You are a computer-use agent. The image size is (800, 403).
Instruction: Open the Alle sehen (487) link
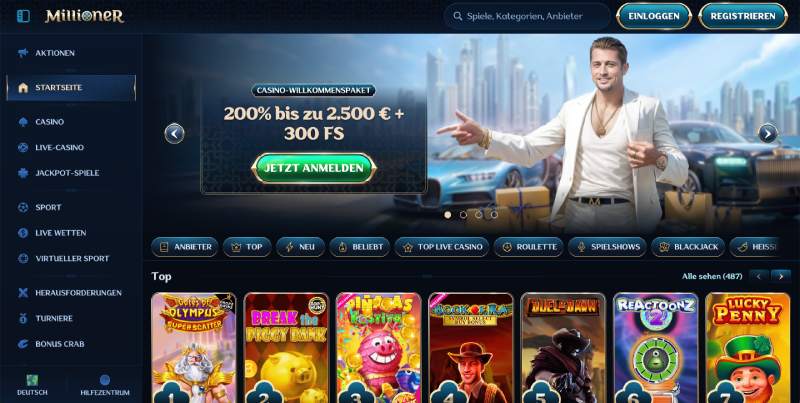pyautogui.click(x=712, y=276)
